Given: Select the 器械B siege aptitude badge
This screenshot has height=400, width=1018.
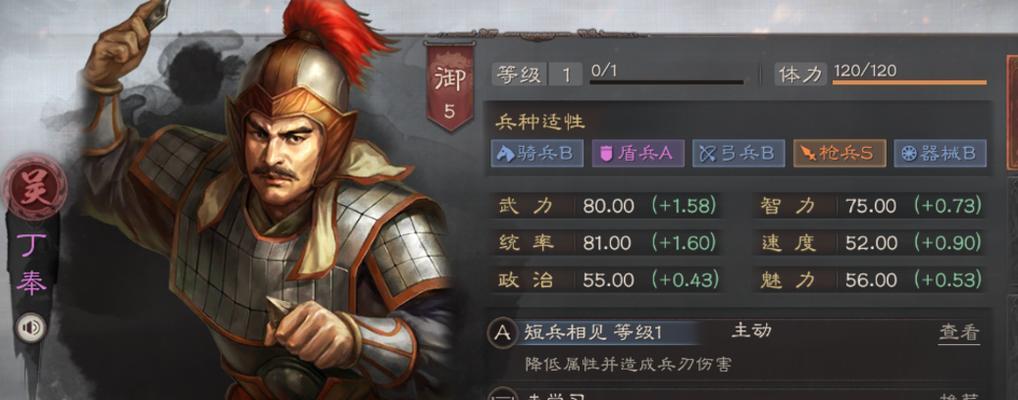Looking at the screenshot, I should tap(940, 153).
